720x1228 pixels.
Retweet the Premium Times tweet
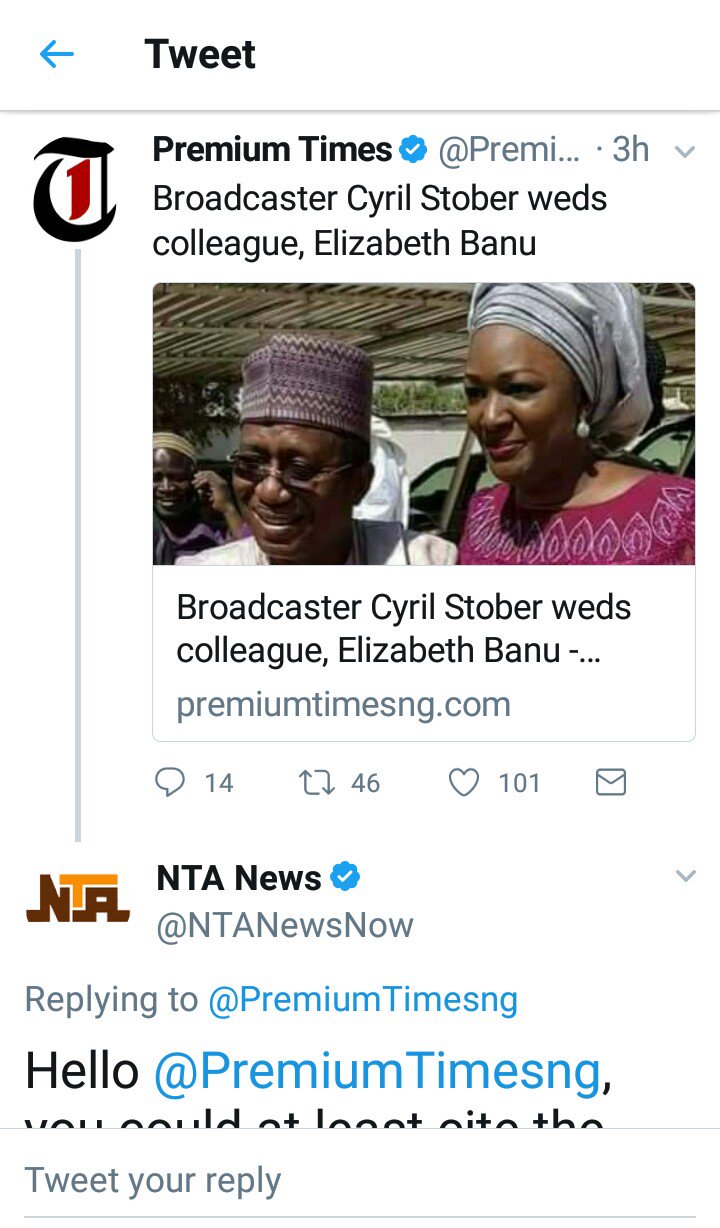click(317, 782)
